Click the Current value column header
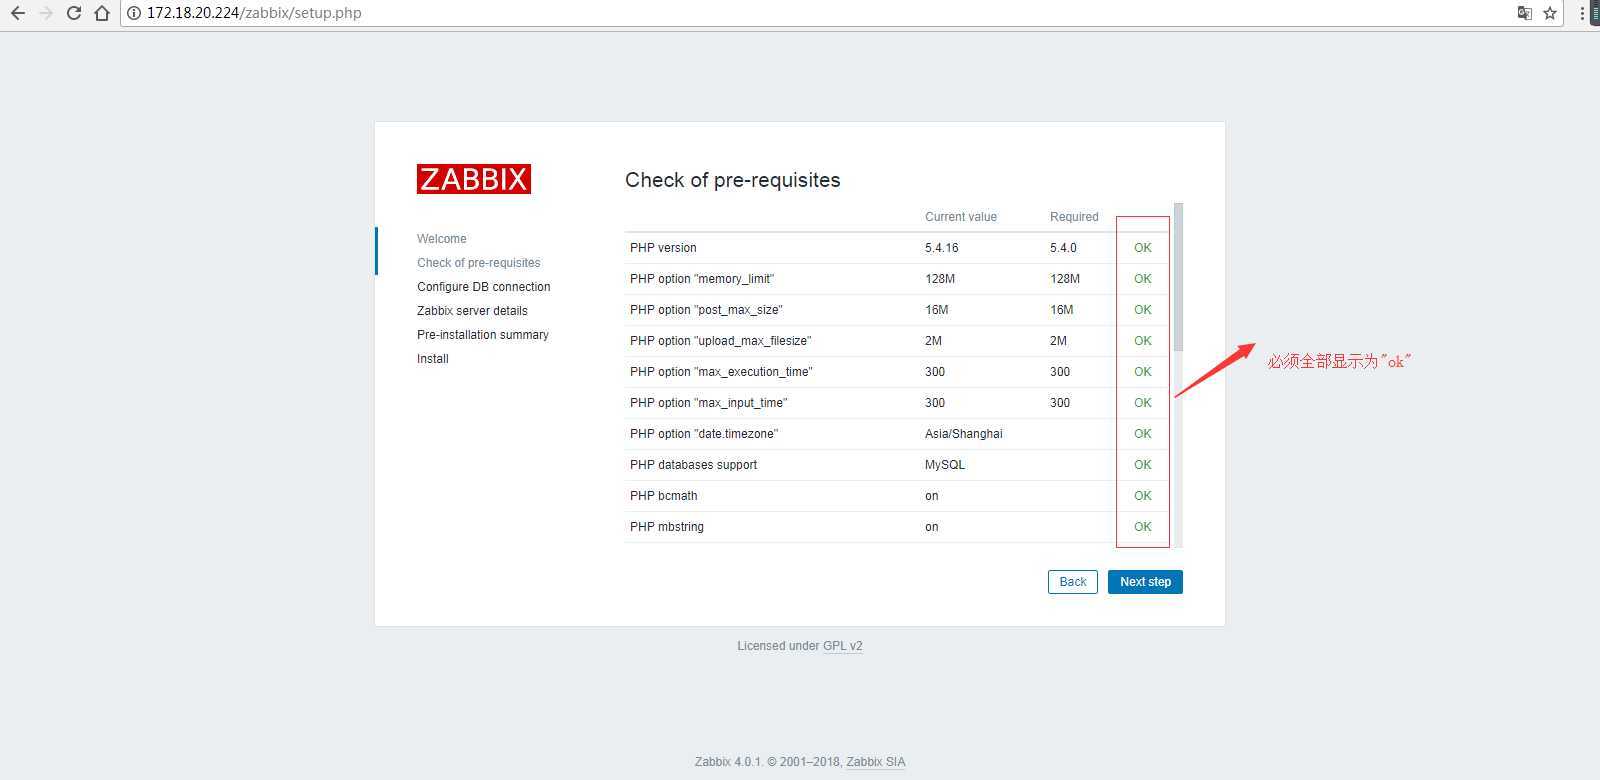Screen dimensions: 1600x780 [x=961, y=217]
